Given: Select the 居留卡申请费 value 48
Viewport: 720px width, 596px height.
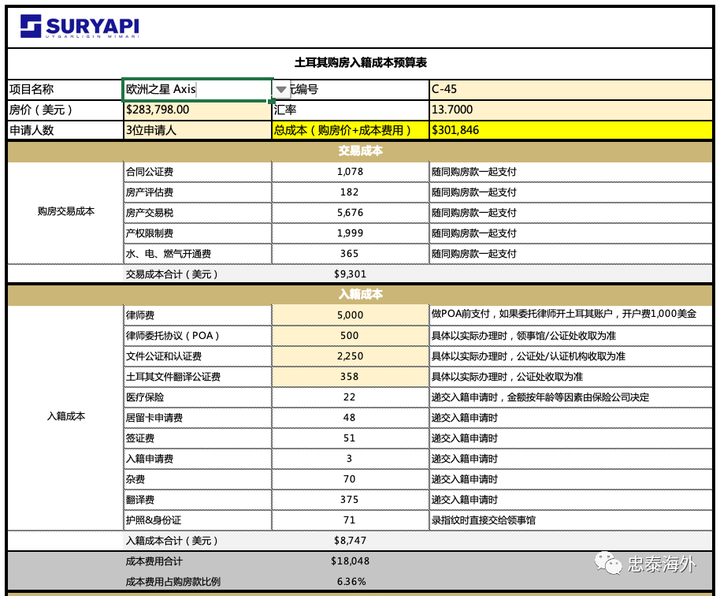Looking at the screenshot, I should (x=350, y=417).
